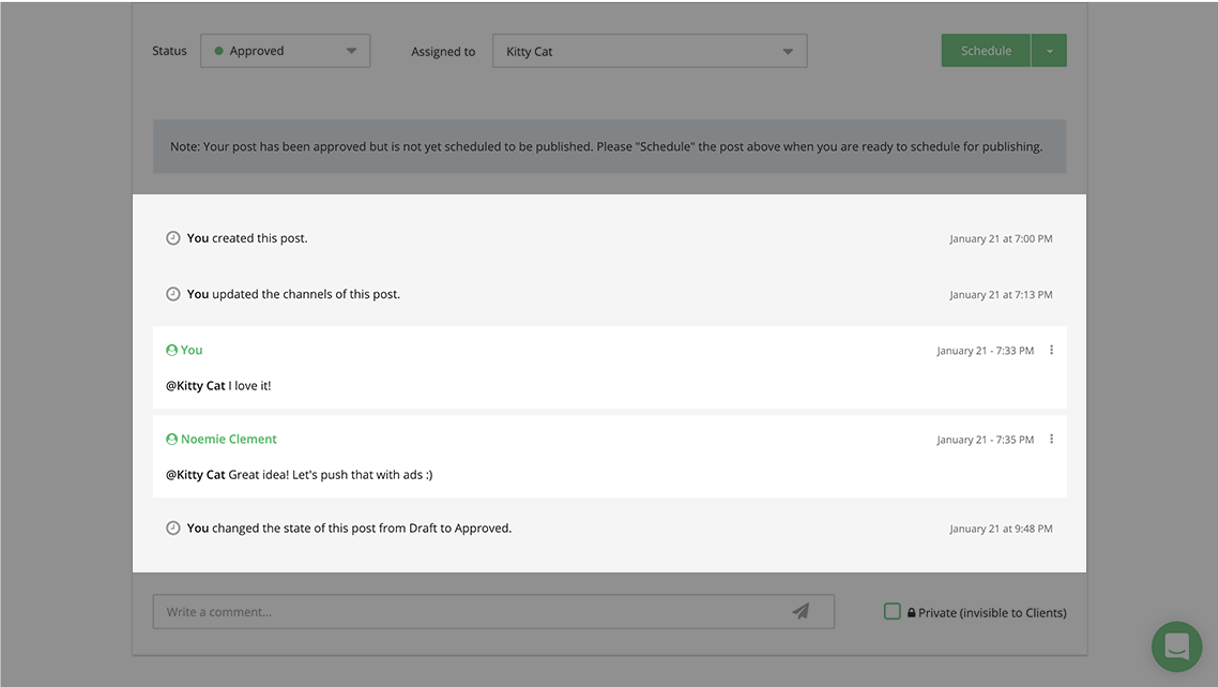This screenshot has height=687, width=1218.
Task: Open the Assigned to Kitty Cat dropdown
Action: click(x=649, y=51)
